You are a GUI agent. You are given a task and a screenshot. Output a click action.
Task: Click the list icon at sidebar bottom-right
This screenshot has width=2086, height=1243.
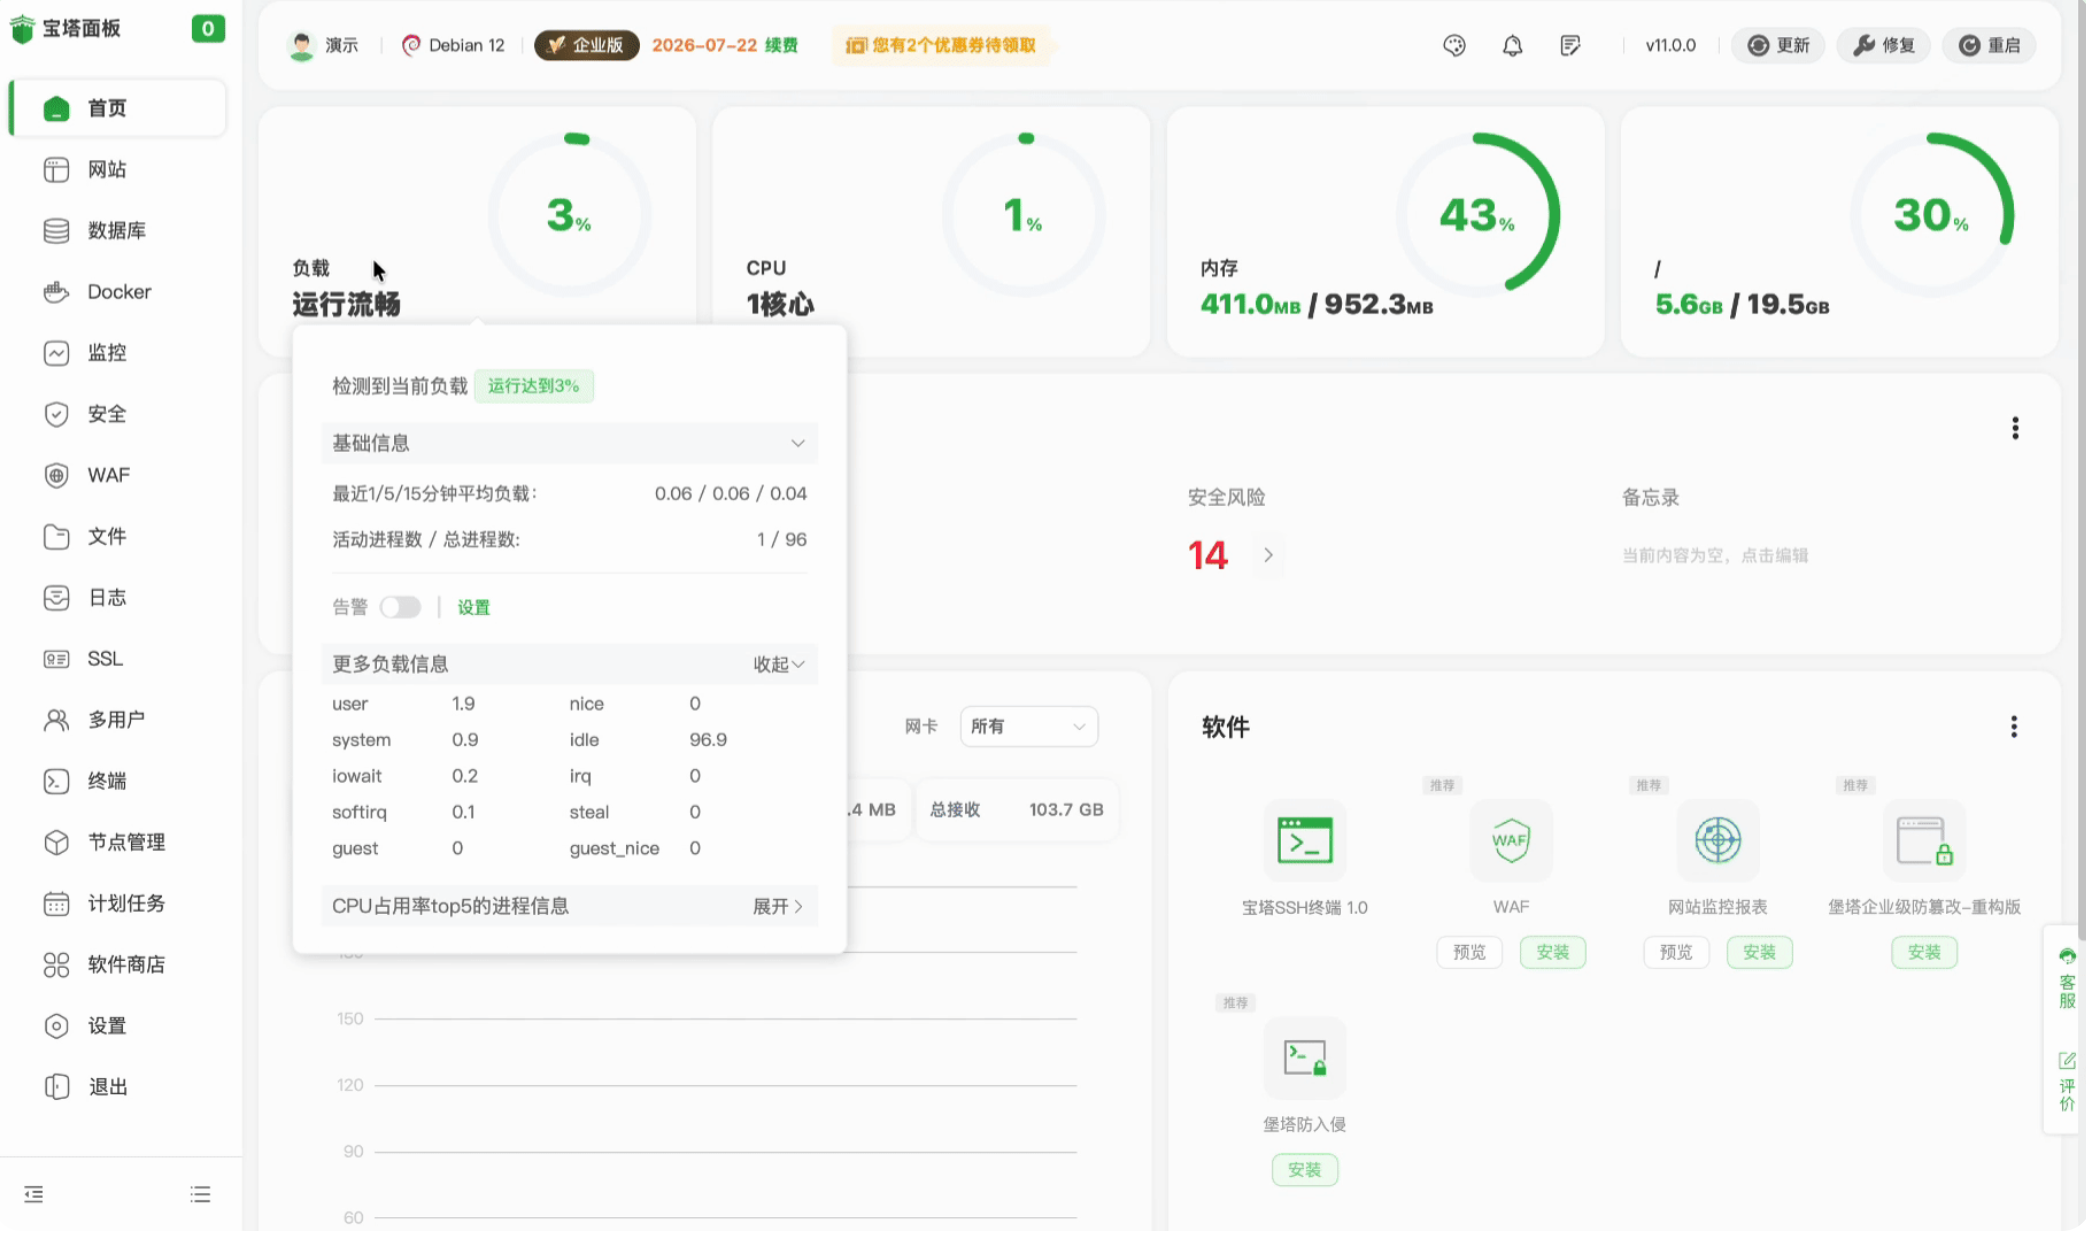(200, 1194)
